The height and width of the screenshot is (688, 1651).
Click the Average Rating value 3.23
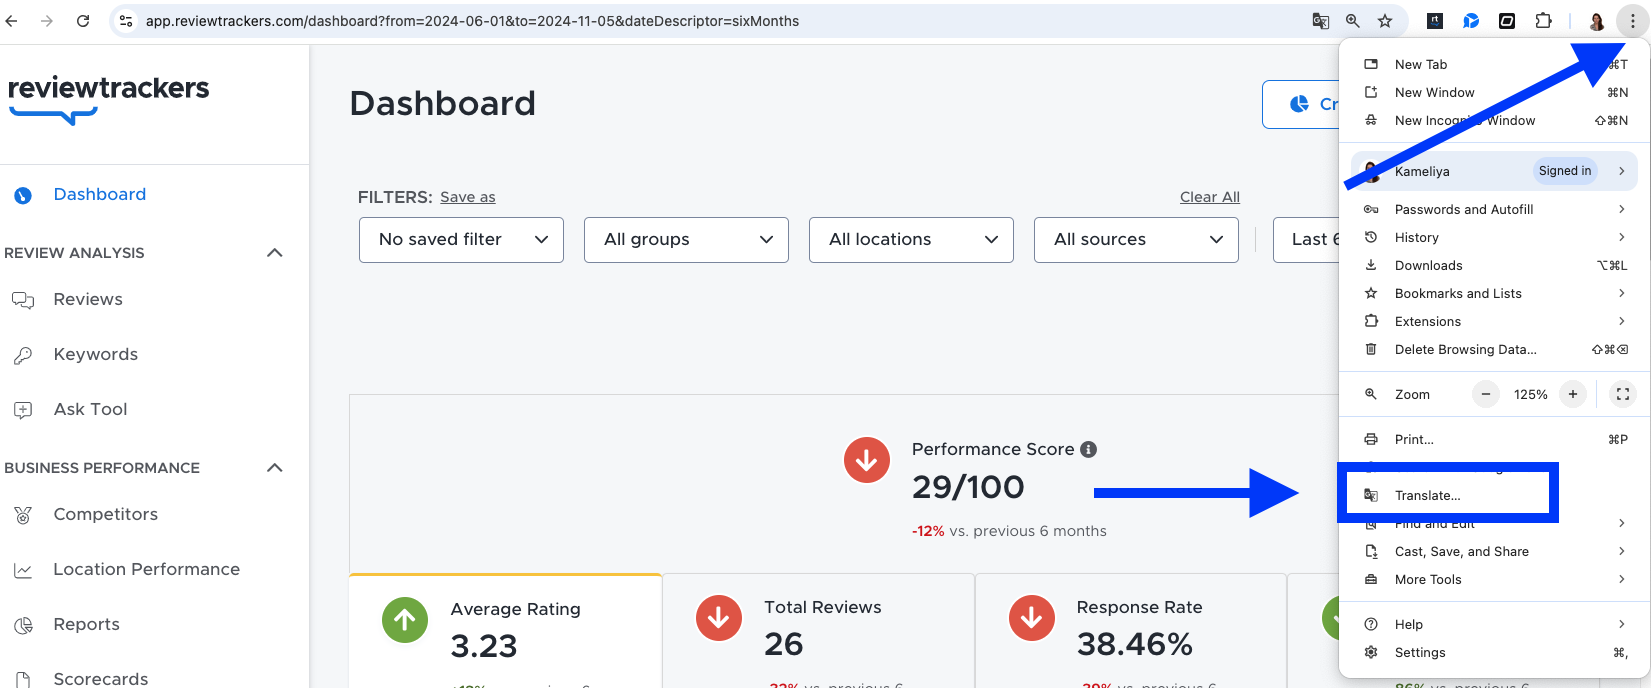pyautogui.click(x=484, y=646)
